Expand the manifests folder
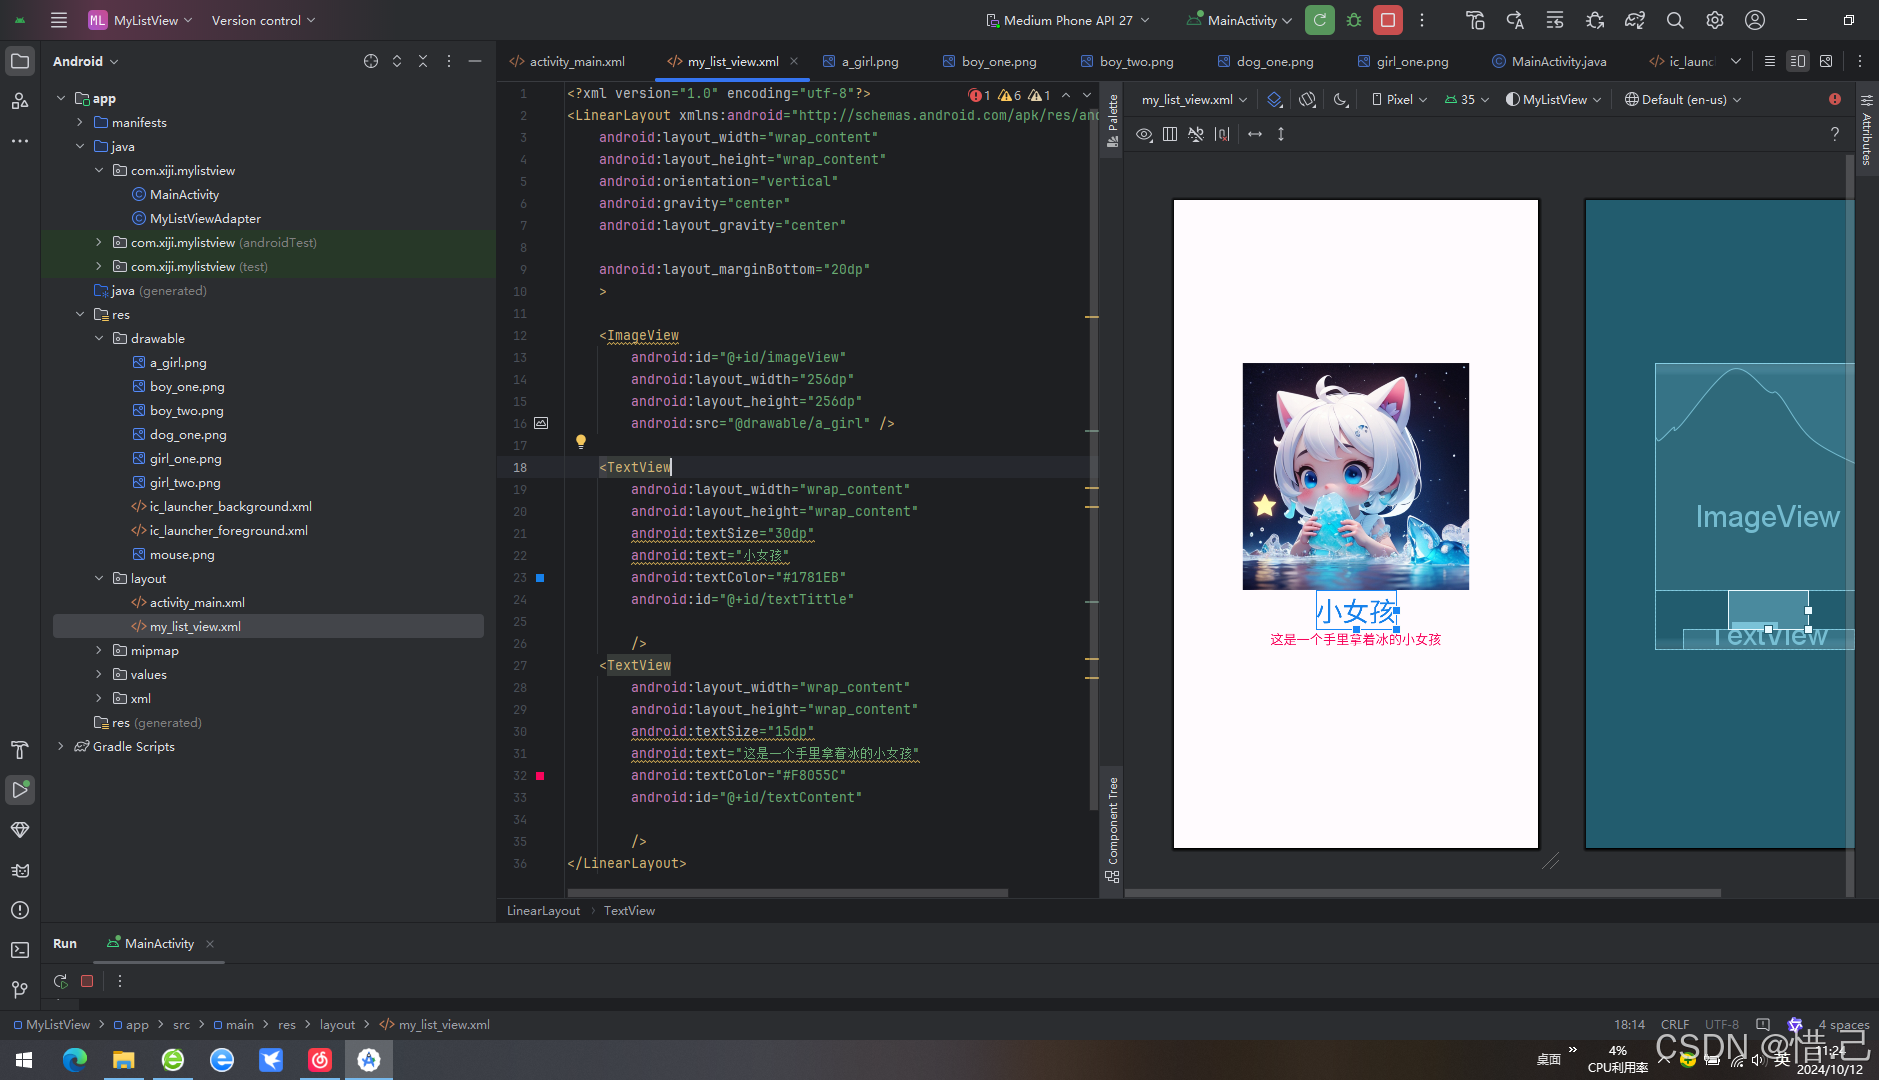 tap(80, 122)
